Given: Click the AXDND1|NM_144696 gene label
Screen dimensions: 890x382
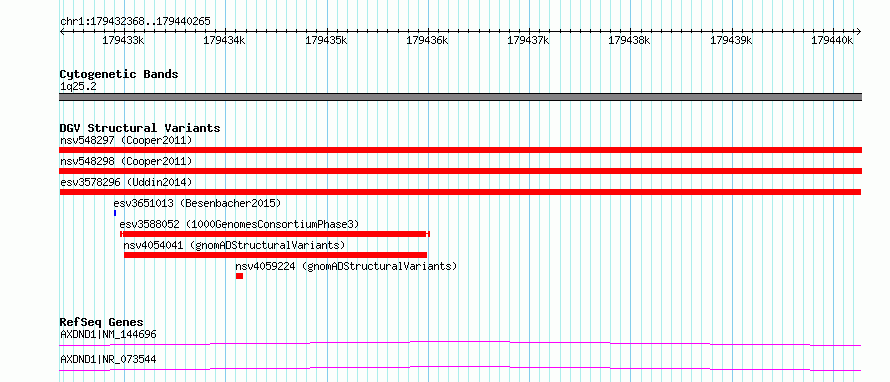Looking at the screenshot, I should coord(108,334).
